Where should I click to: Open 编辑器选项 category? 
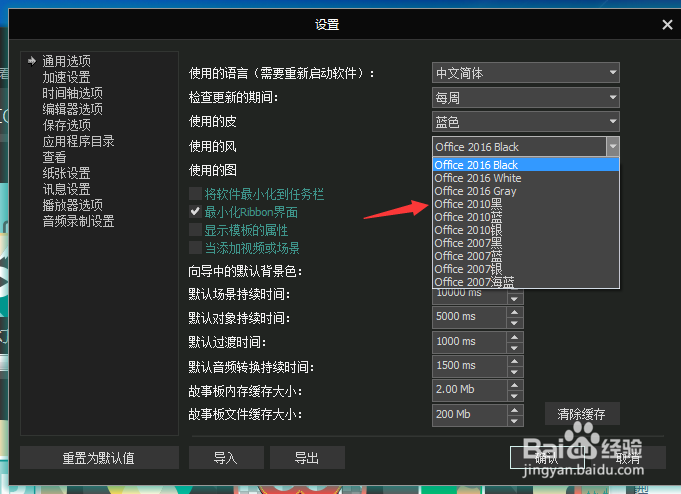[x=73, y=109]
